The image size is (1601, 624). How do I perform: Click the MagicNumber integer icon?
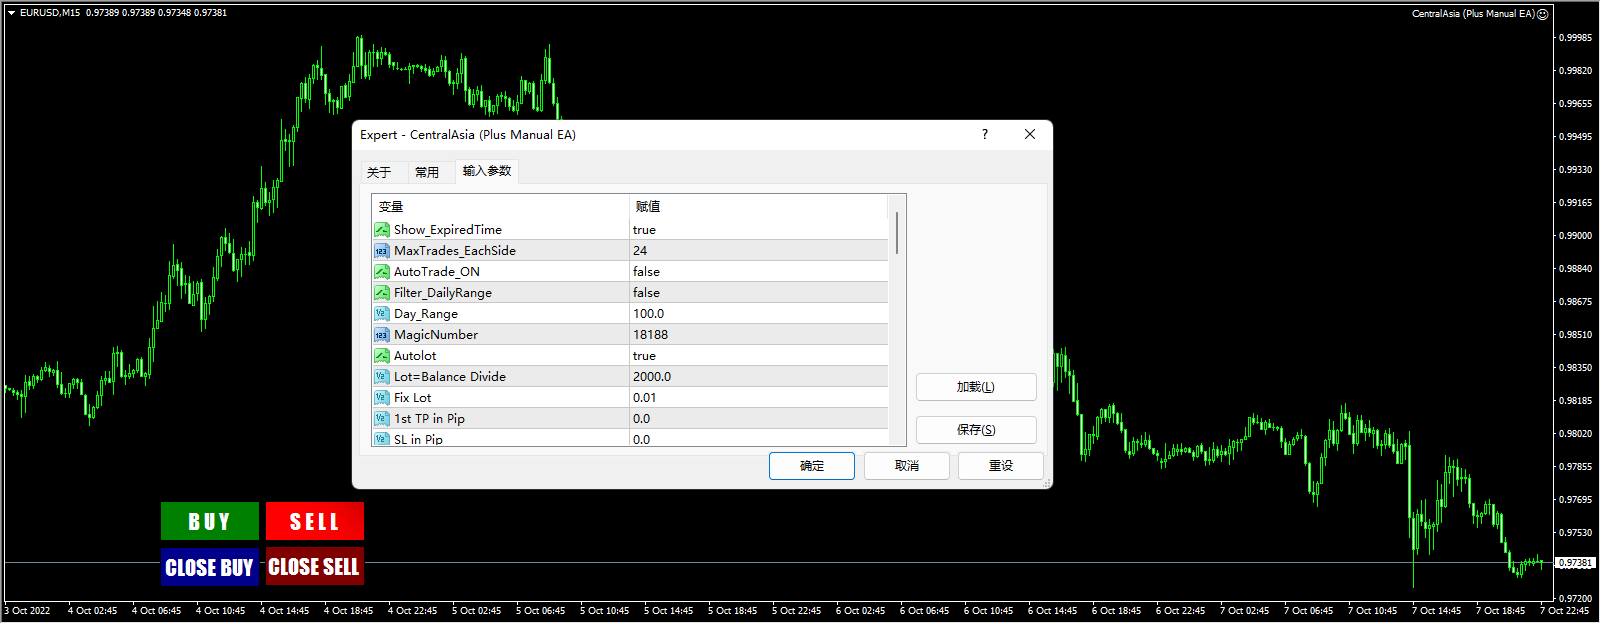pos(382,335)
